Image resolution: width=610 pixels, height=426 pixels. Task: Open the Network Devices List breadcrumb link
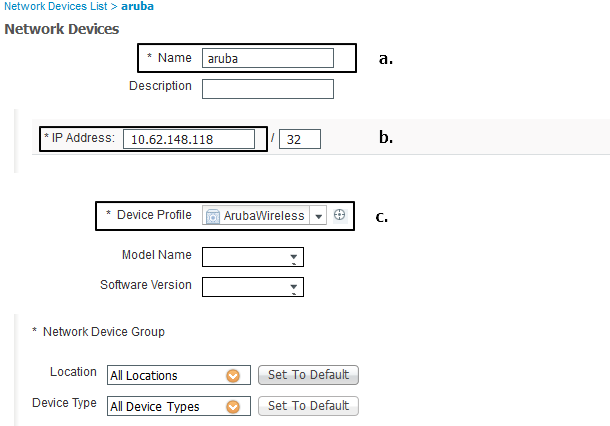[56, 6]
